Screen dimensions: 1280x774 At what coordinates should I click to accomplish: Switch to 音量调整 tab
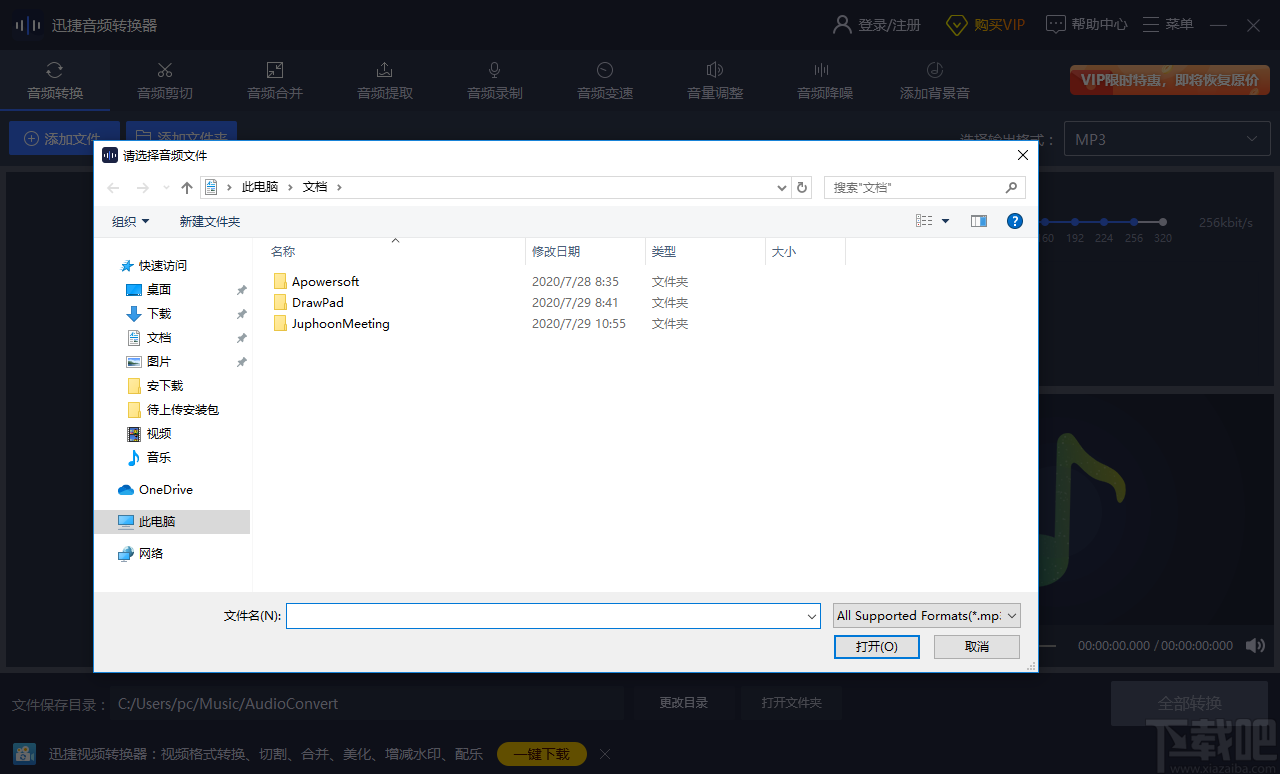pos(715,81)
